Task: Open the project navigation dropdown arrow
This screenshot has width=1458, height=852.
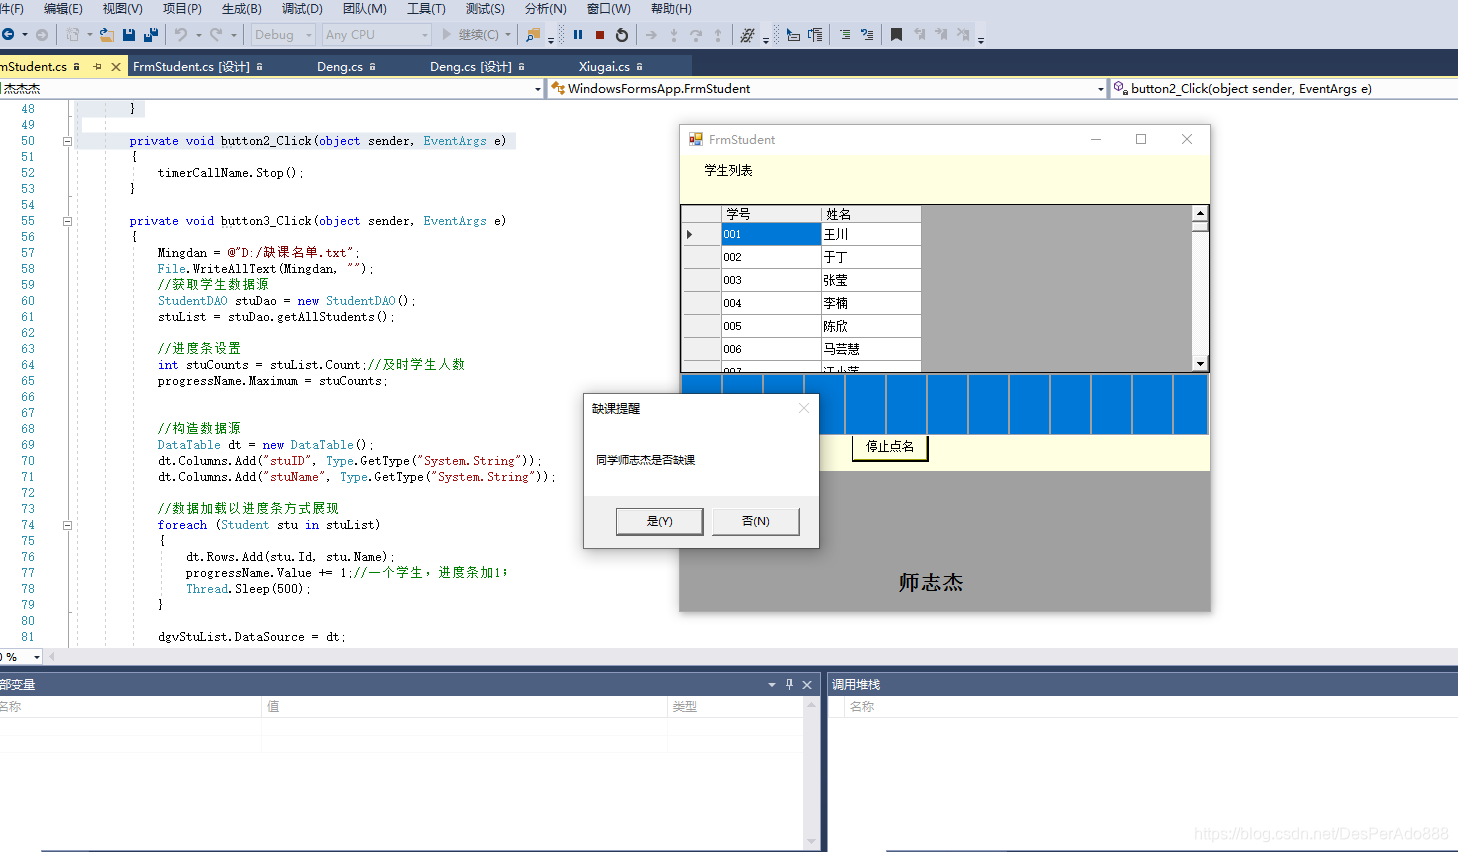Action: (x=538, y=89)
